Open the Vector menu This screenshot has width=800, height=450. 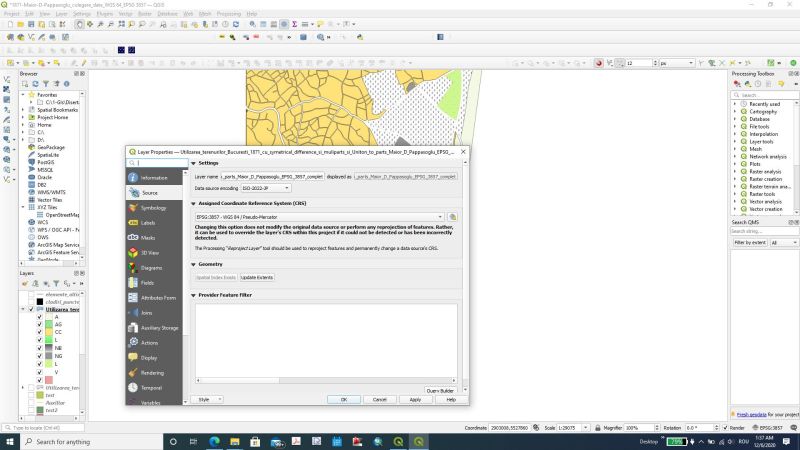(x=126, y=14)
